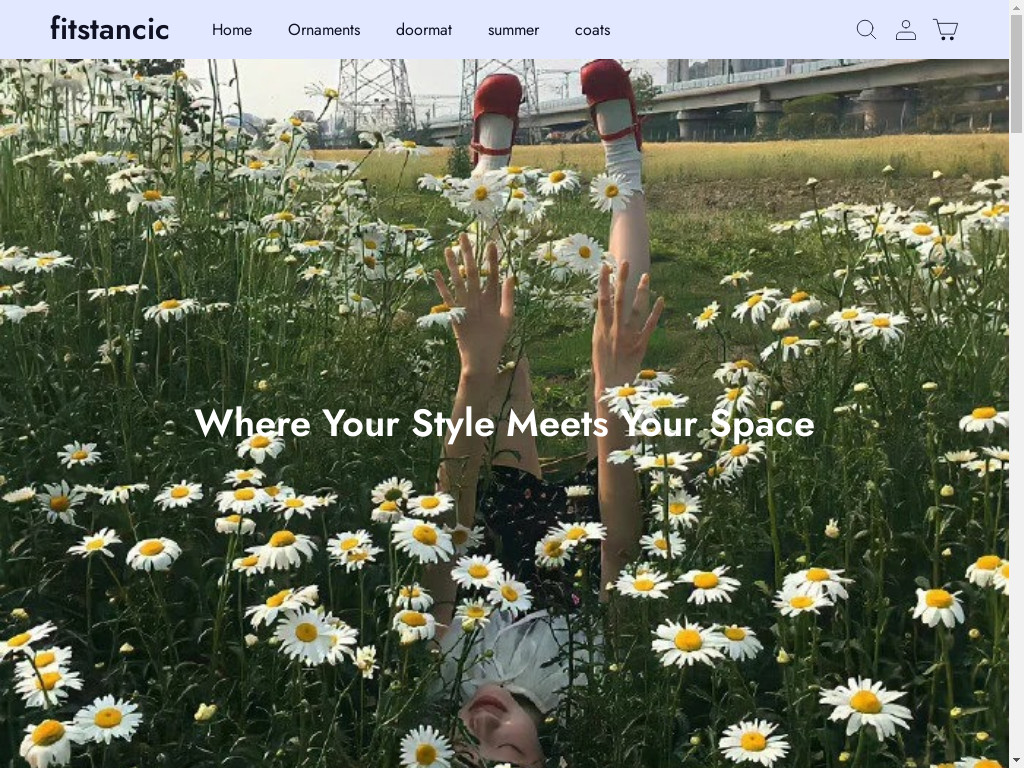Open the user account icon
Image resolution: width=1024 pixels, height=768 pixels.
point(906,29)
